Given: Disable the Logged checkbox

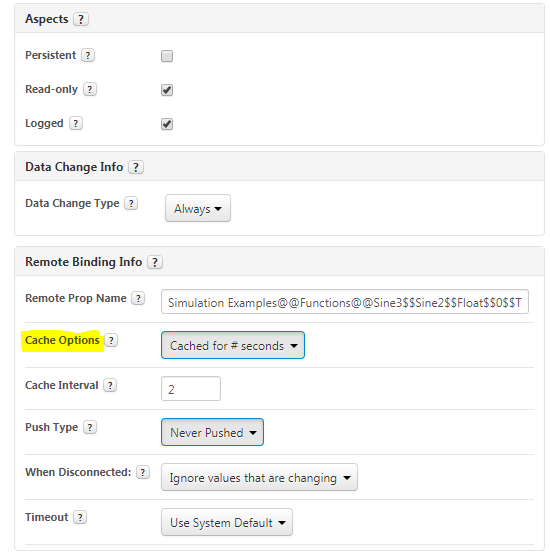Looking at the screenshot, I should point(167,124).
